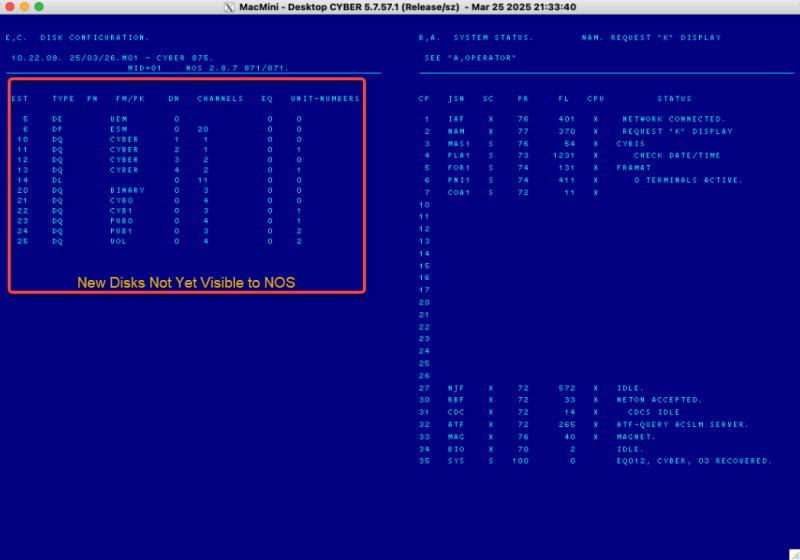The height and width of the screenshot is (560, 800).
Task: Click the COA1 job name
Action: [x=459, y=192]
